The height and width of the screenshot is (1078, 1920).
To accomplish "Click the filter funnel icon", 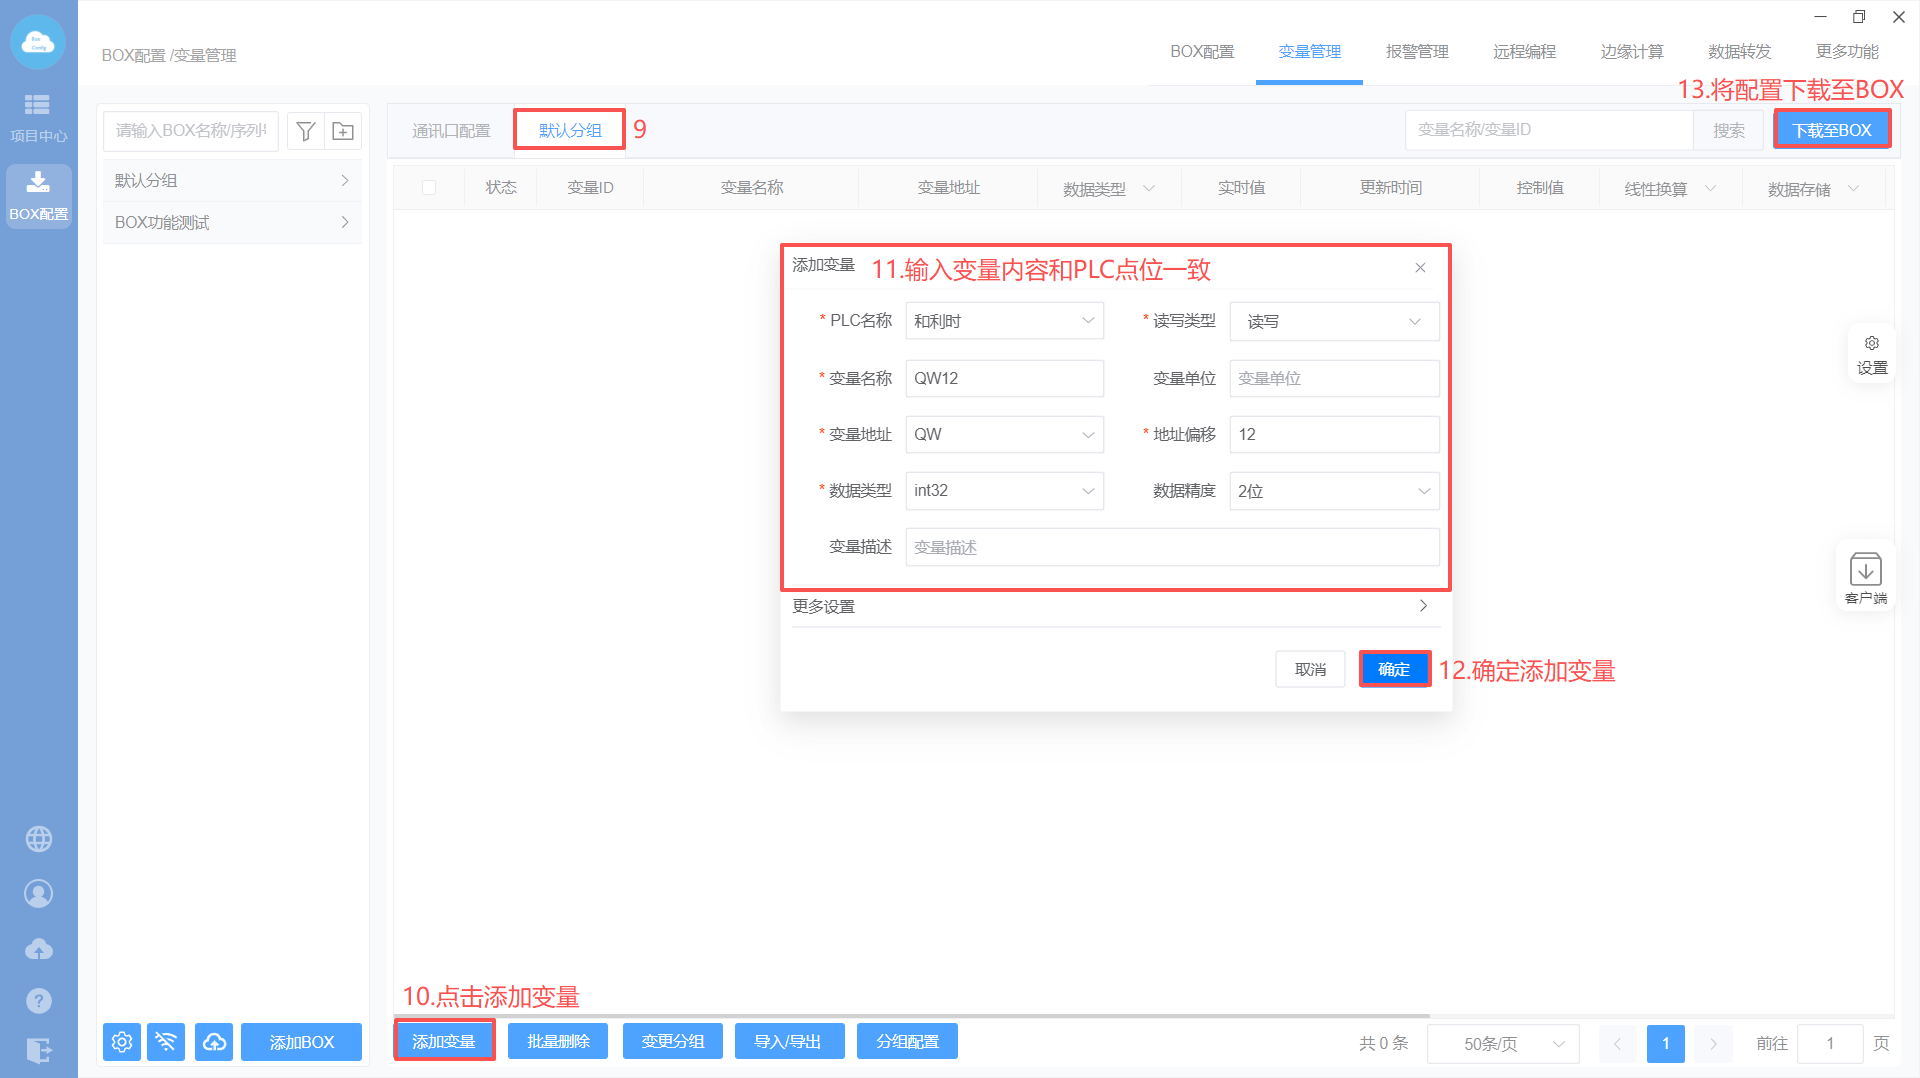I will click(306, 131).
